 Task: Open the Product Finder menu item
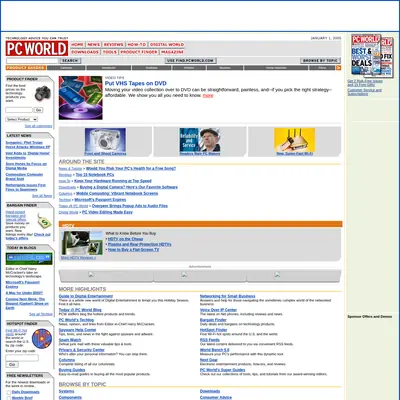tap(139, 52)
